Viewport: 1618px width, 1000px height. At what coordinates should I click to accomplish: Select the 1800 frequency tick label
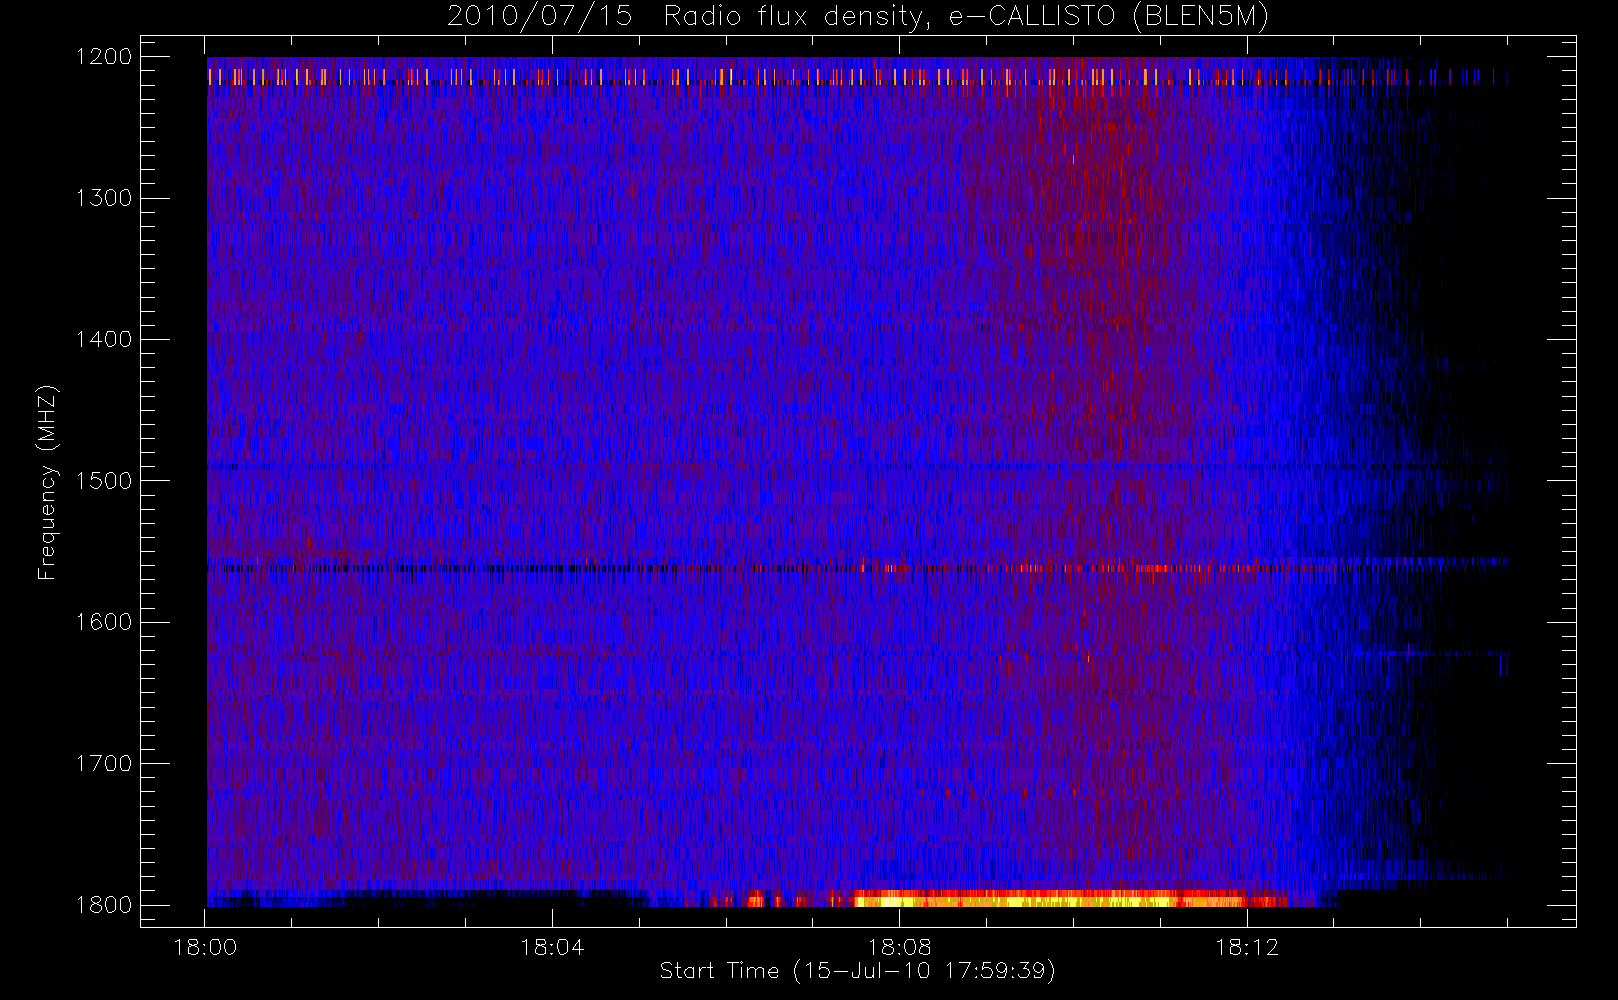click(x=104, y=905)
